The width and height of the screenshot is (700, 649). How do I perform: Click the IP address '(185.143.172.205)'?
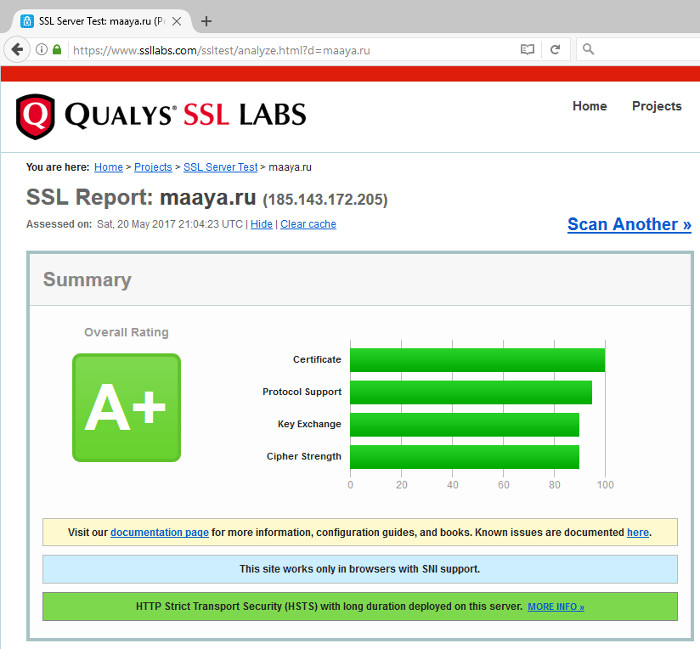(x=325, y=199)
